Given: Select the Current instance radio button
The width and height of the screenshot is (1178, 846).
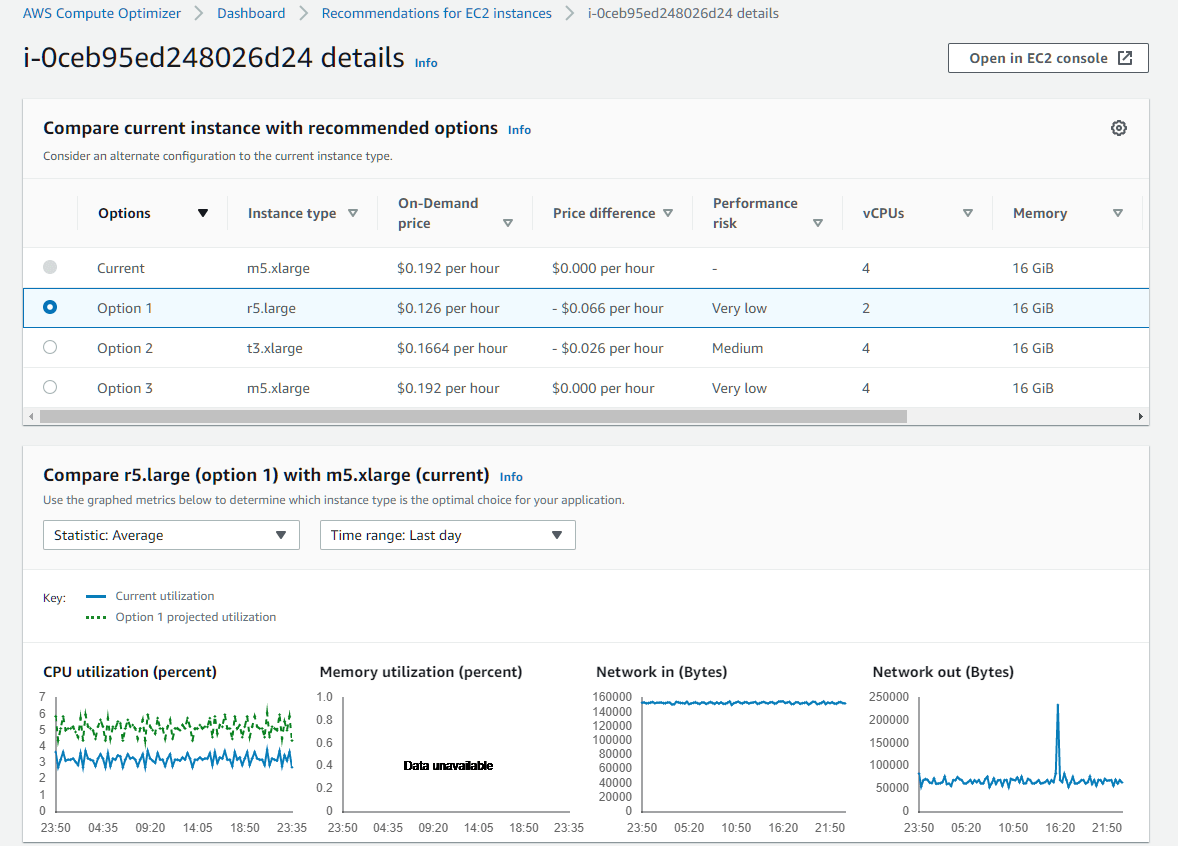Looking at the screenshot, I should tap(50, 267).
